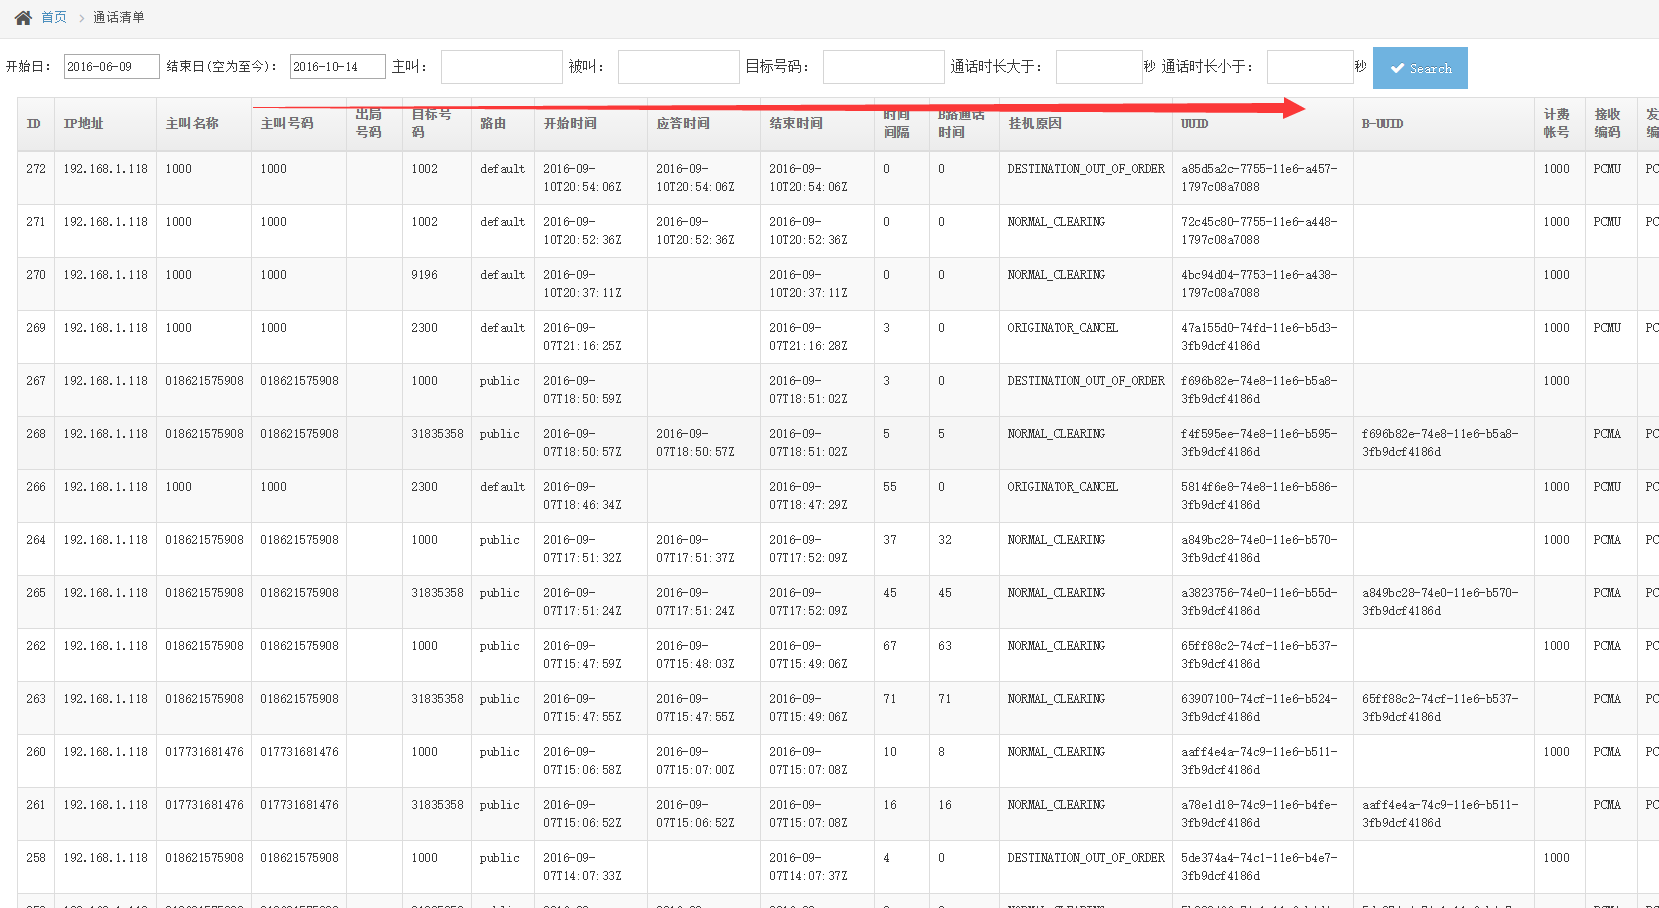Image resolution: width=1659 pixels, height=908 pixels.
Task: Focus the 通话时长小于 input field
Action: pyautogui.click(x=1309, y=67)
